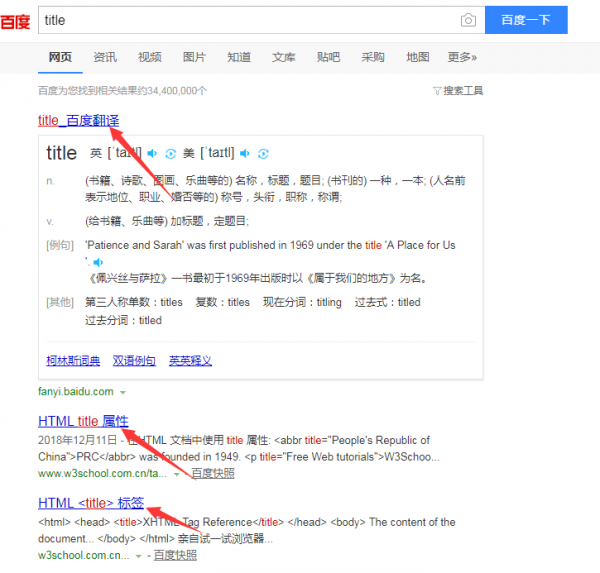The width and height of the screenshot is (600, 573).
Task: Click the loop icon after American pronunciation
Action: point(263,153)
